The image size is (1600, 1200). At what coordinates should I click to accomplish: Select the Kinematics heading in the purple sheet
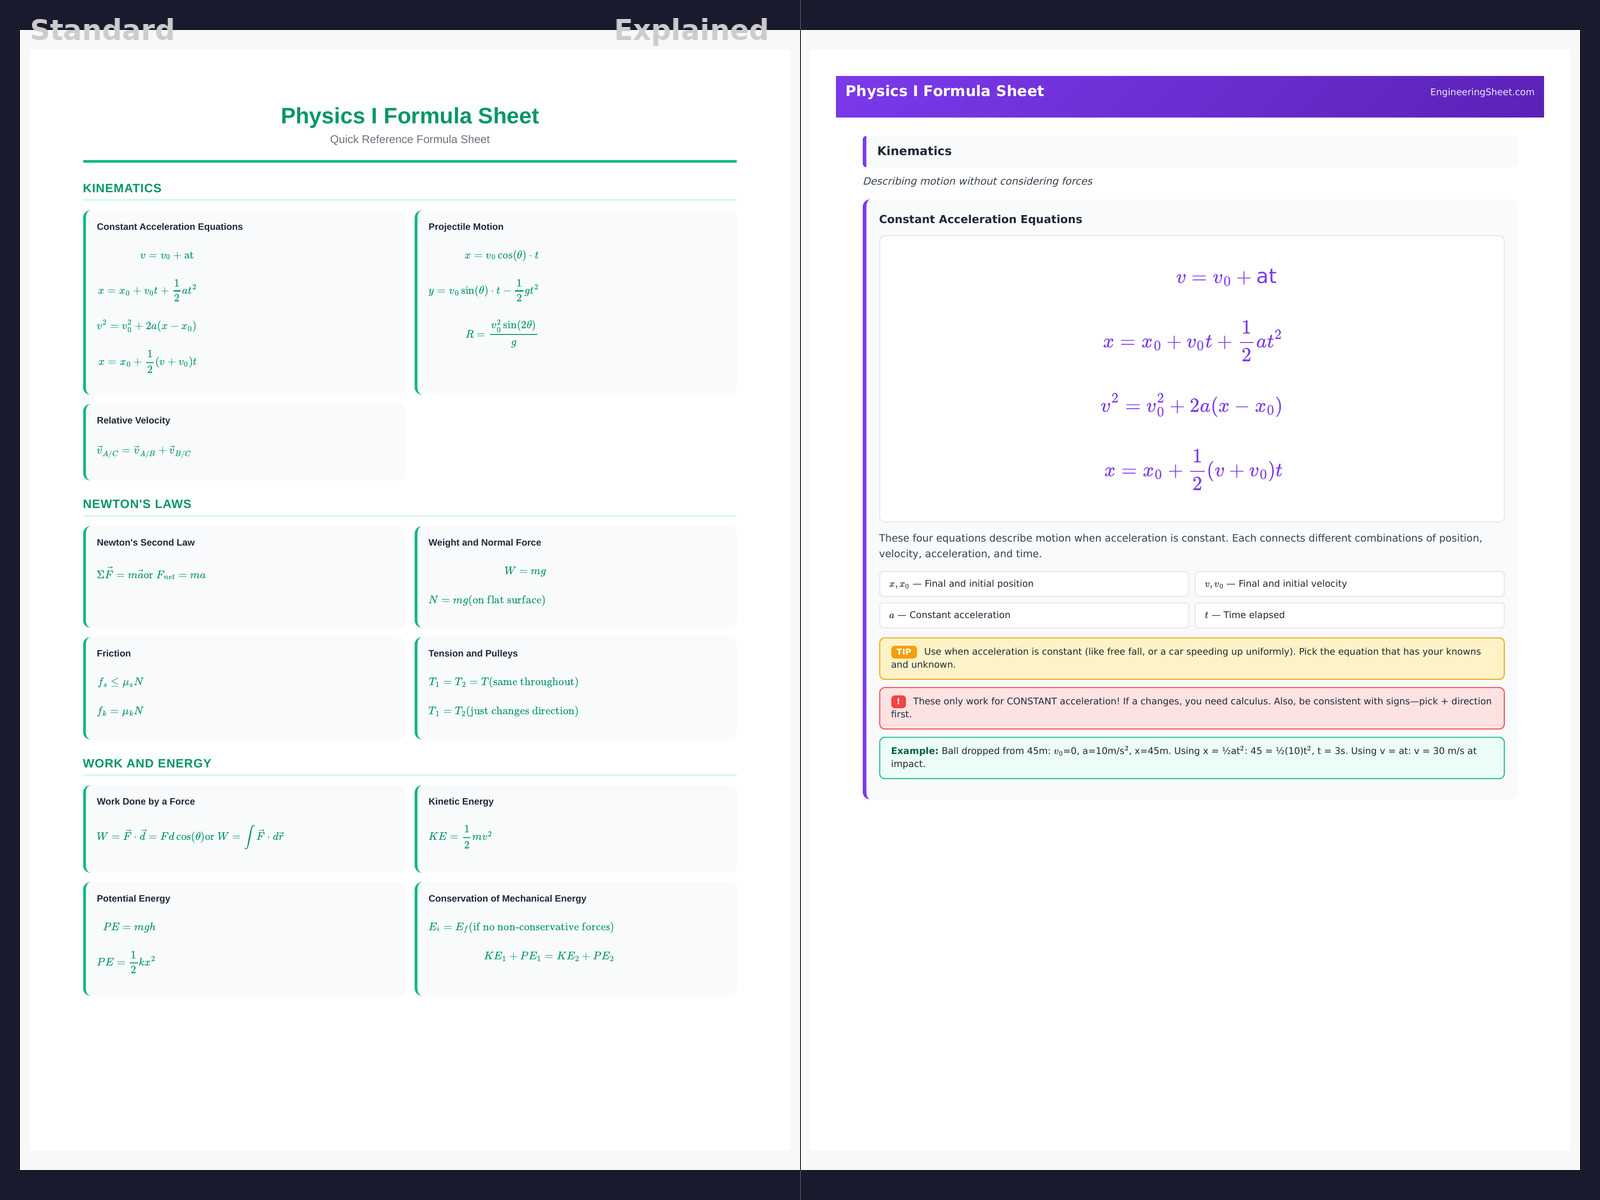(914, 151)
